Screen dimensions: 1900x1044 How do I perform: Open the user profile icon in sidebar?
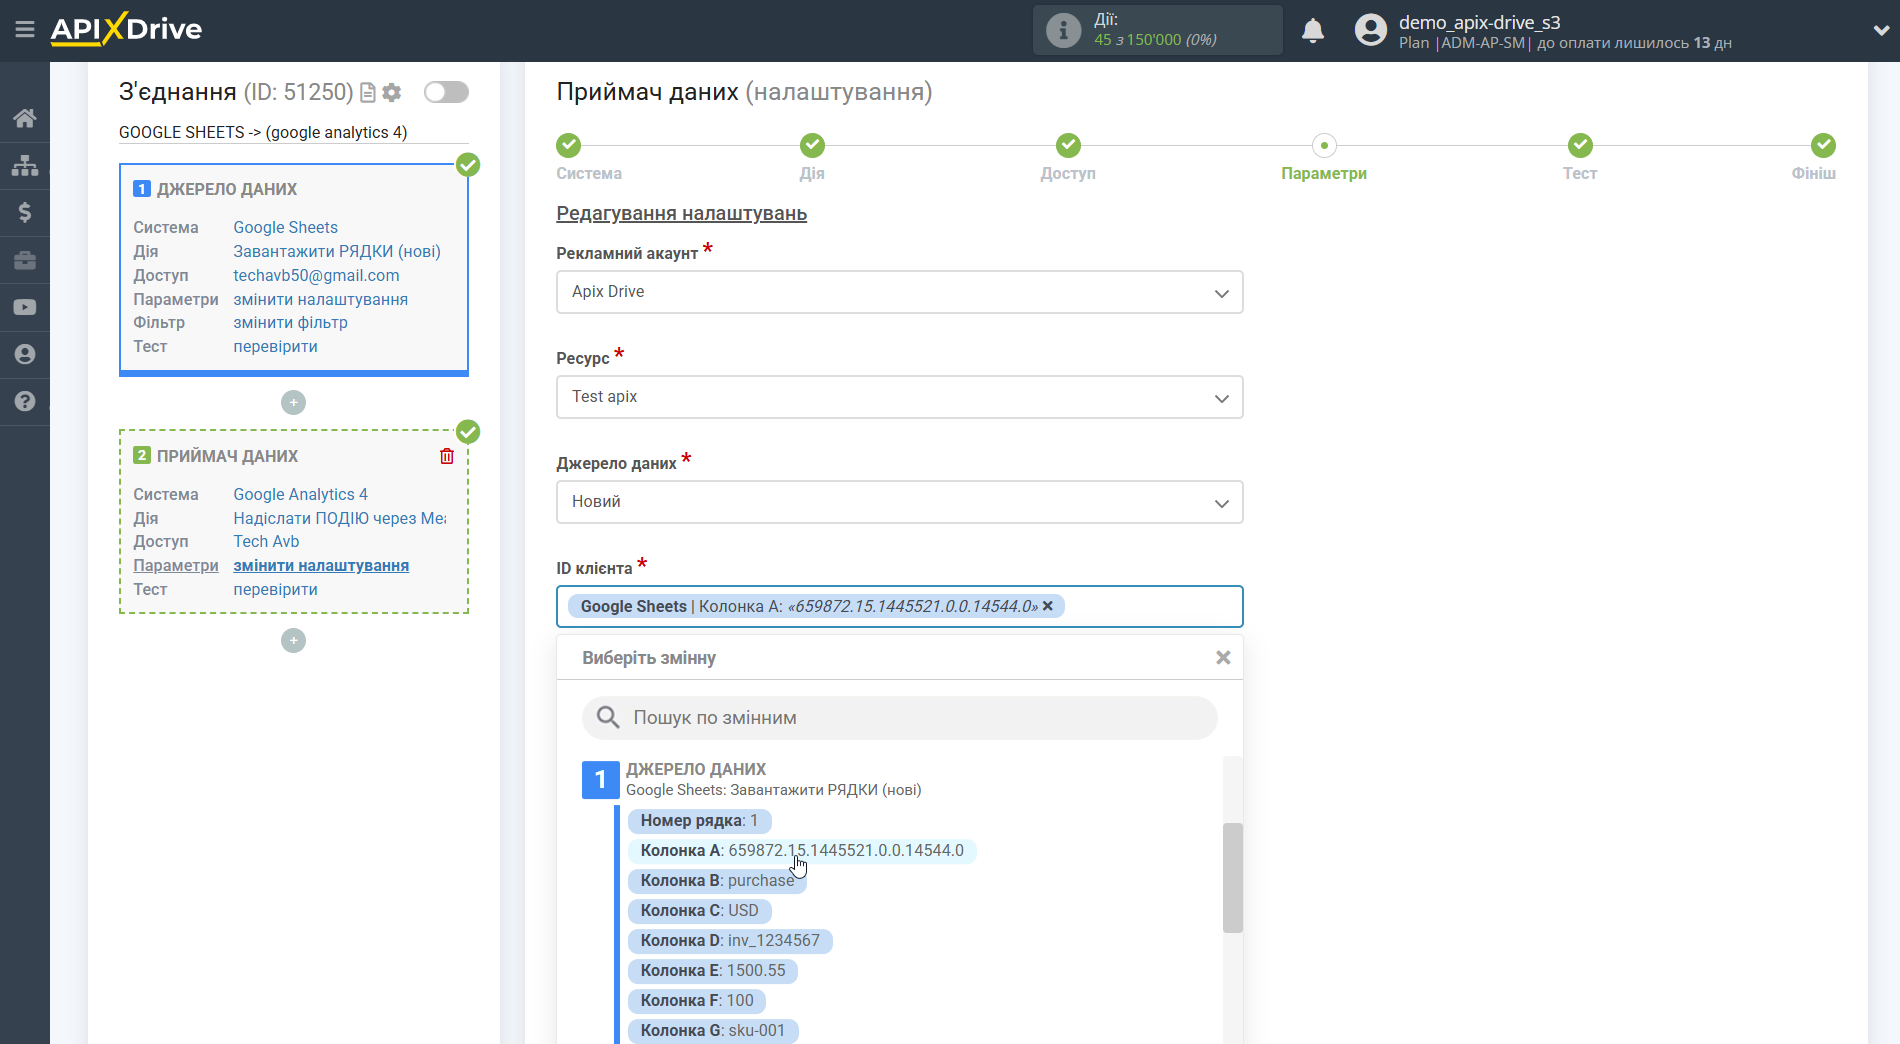(x=25, y=354)
